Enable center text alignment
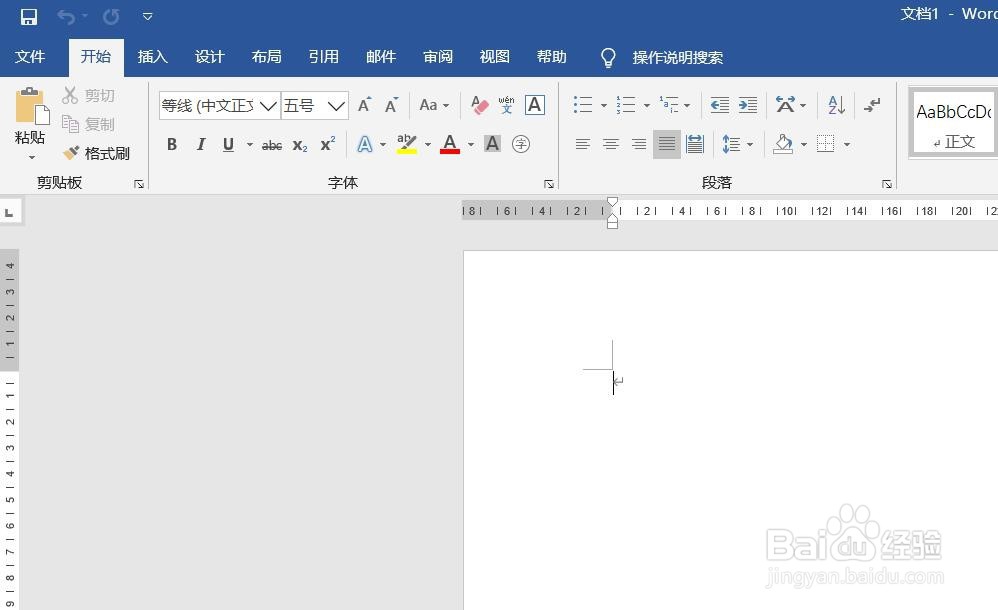 [x=611, y=144]
